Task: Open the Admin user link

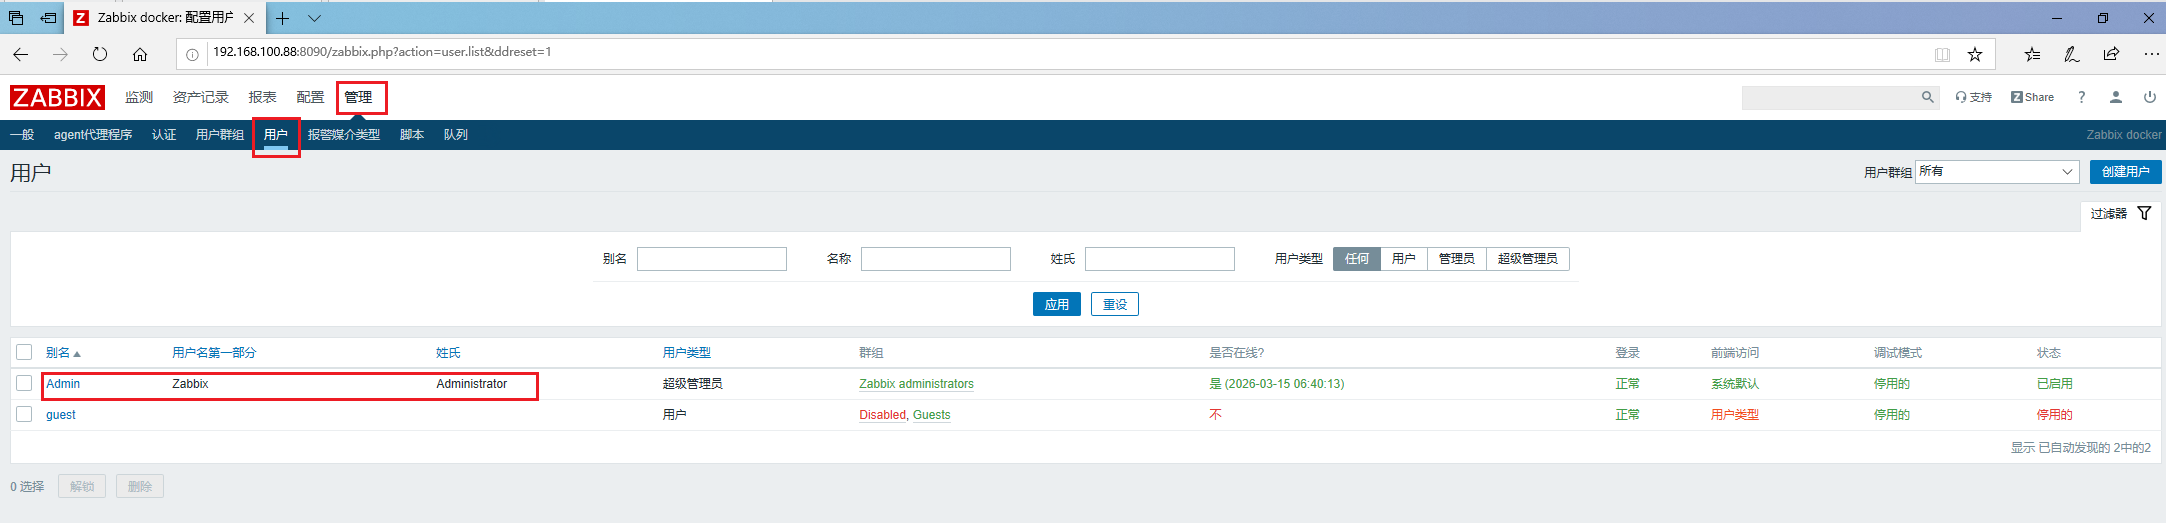Action: coord(63,384)
